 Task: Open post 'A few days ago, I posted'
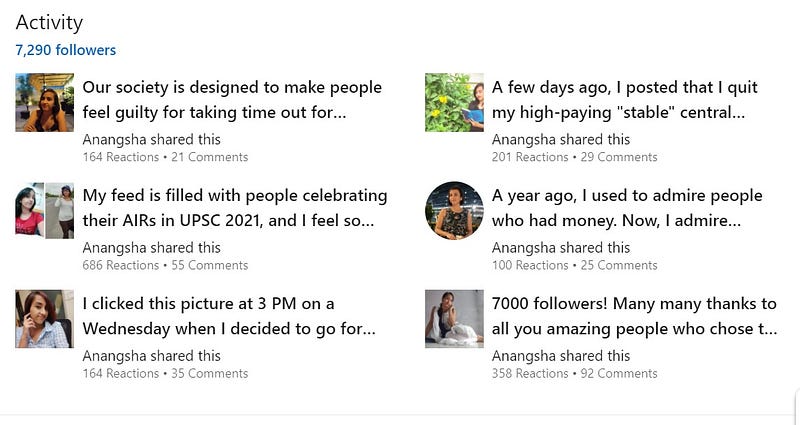click(618, 99)
